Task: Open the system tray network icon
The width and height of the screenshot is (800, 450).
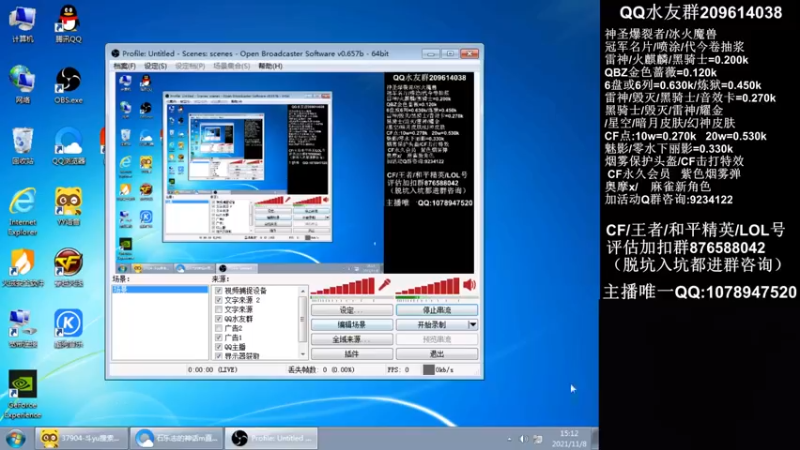Action: [x=538, y=439]
